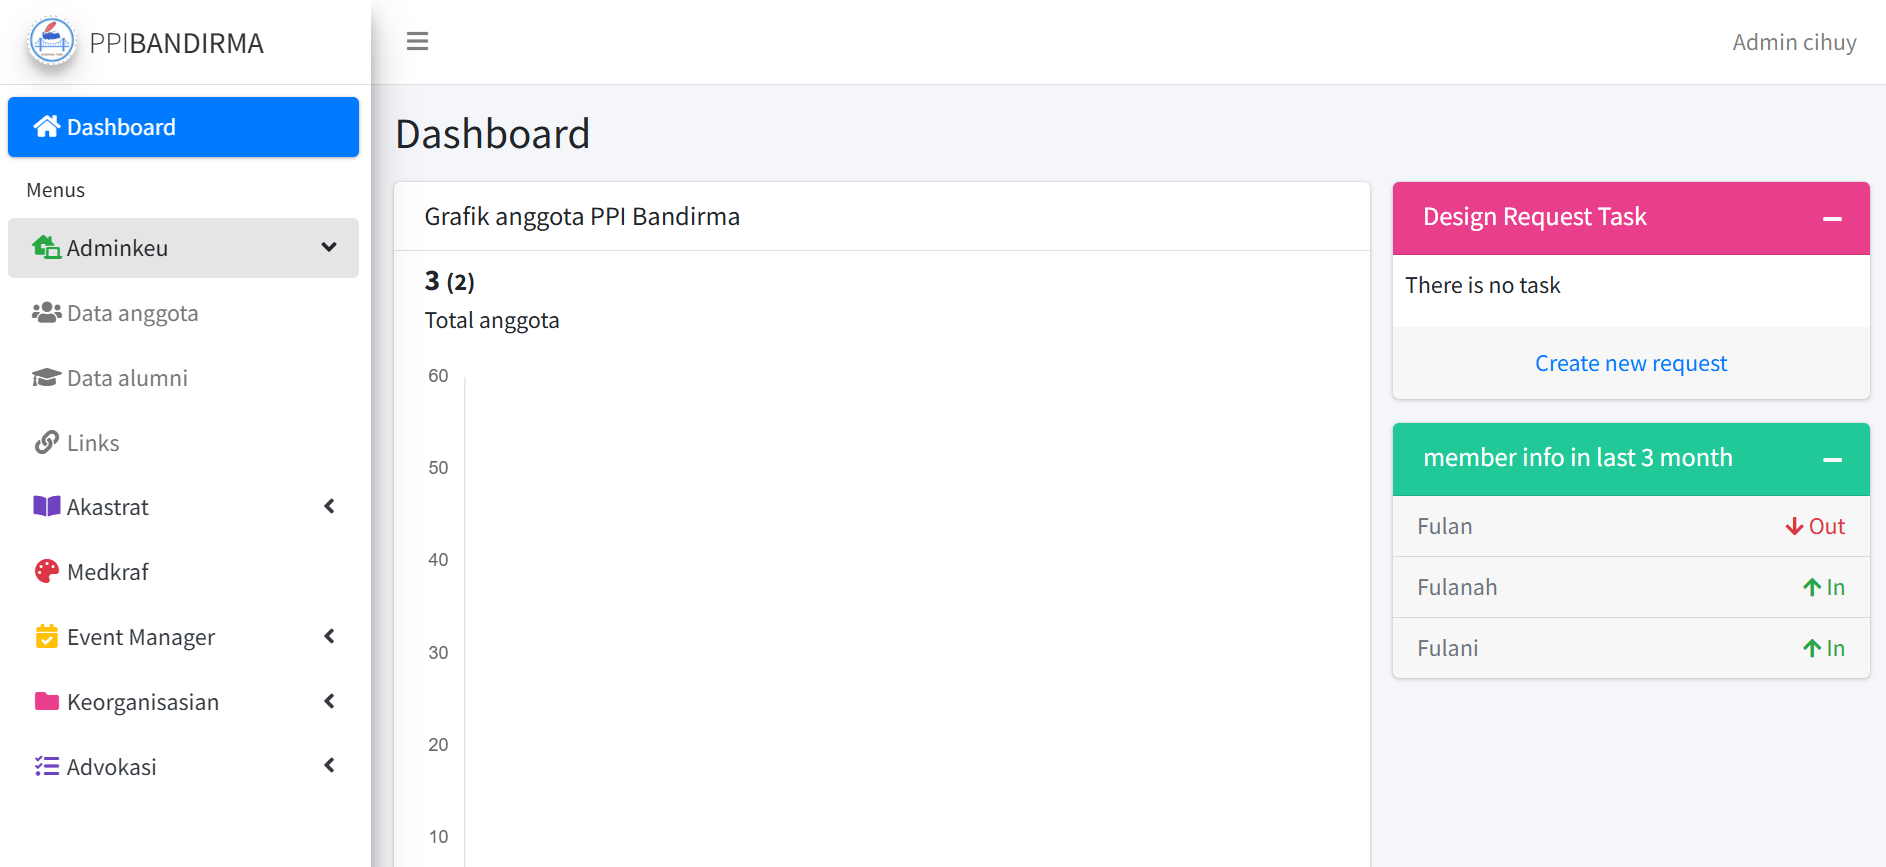Open the Data anggota menu item
This screenshot has height=867, width=1886.
click(x=132, y=314)
